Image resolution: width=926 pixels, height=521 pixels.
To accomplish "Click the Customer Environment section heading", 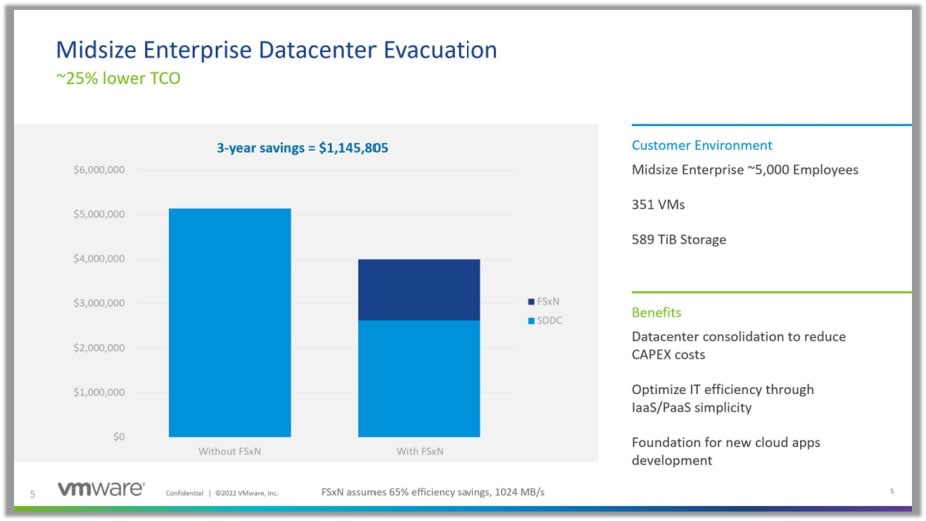I will (x=702, y=145).
